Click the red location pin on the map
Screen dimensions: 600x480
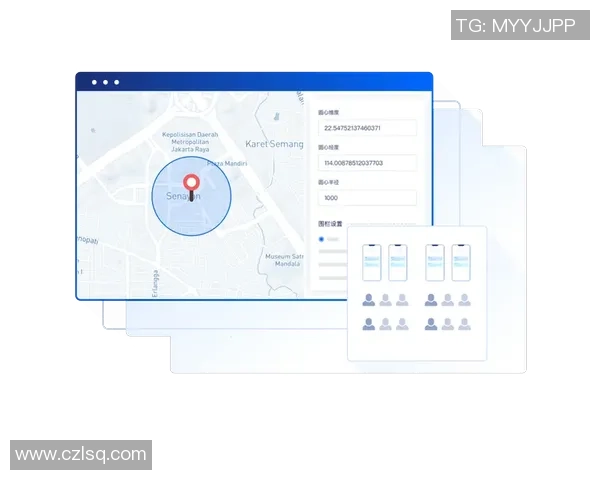(x=191, y=186)
